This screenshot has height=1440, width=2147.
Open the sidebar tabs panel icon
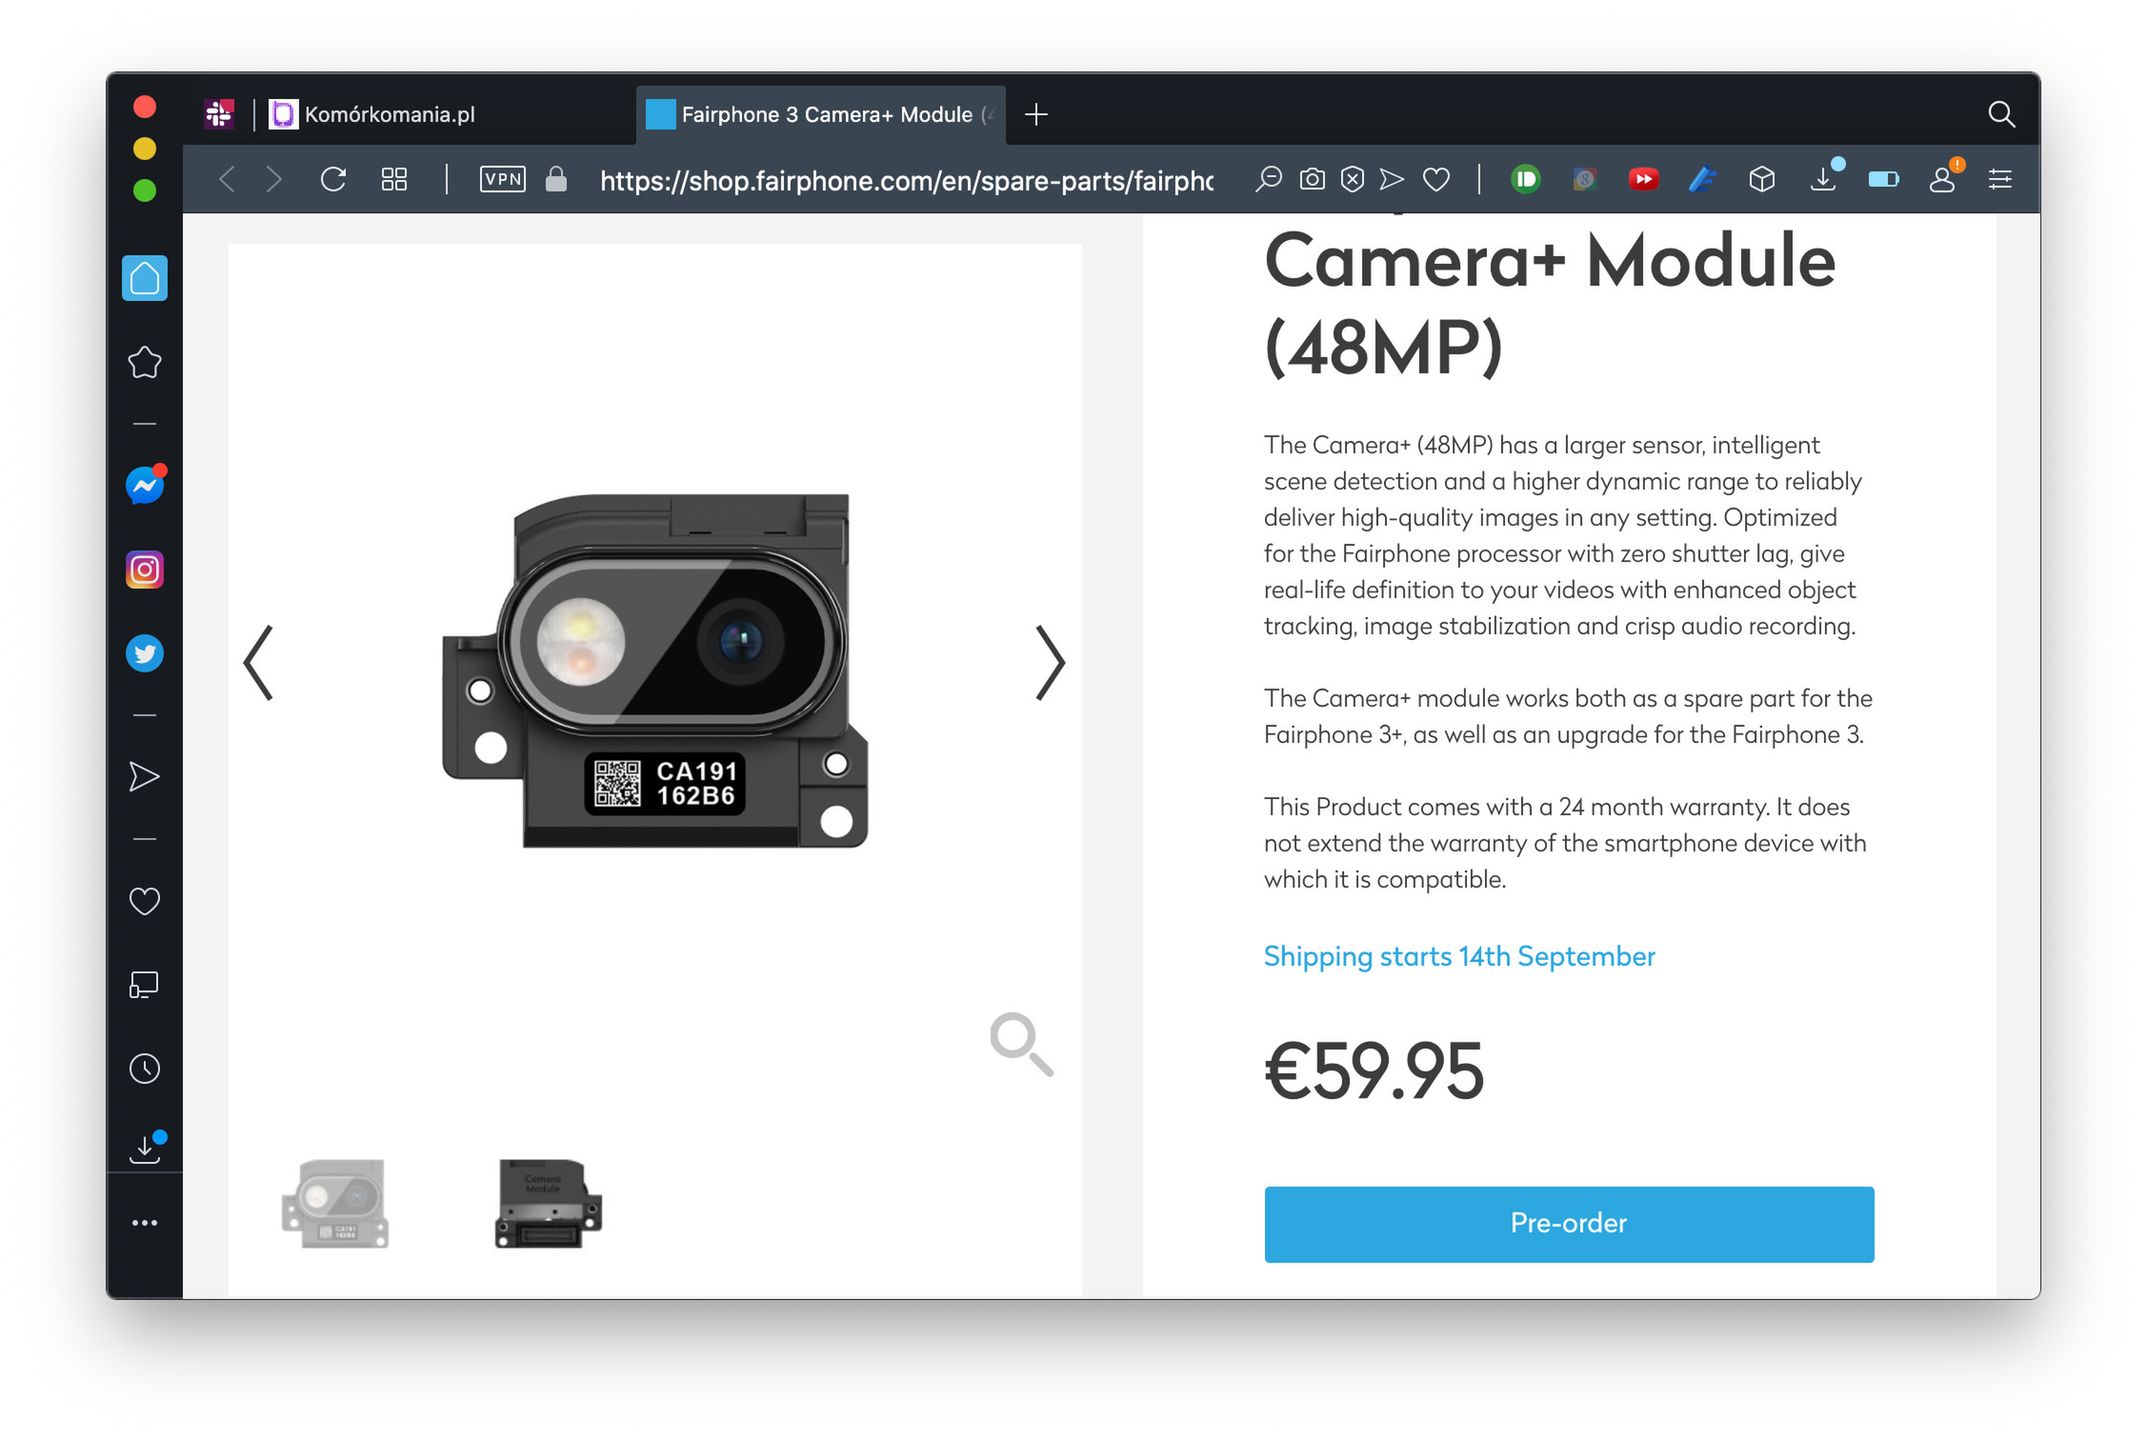pos(145,985)
